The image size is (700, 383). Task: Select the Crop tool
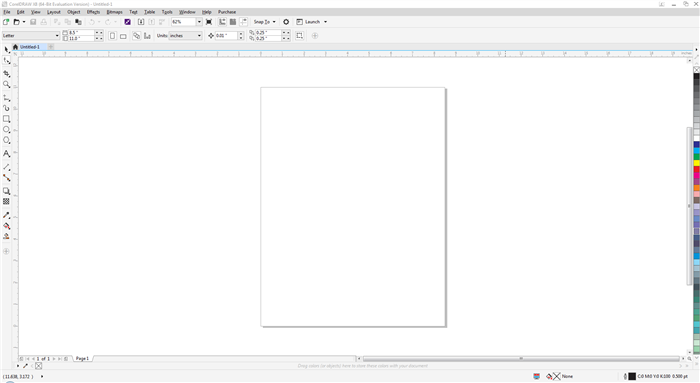[6, 73]
